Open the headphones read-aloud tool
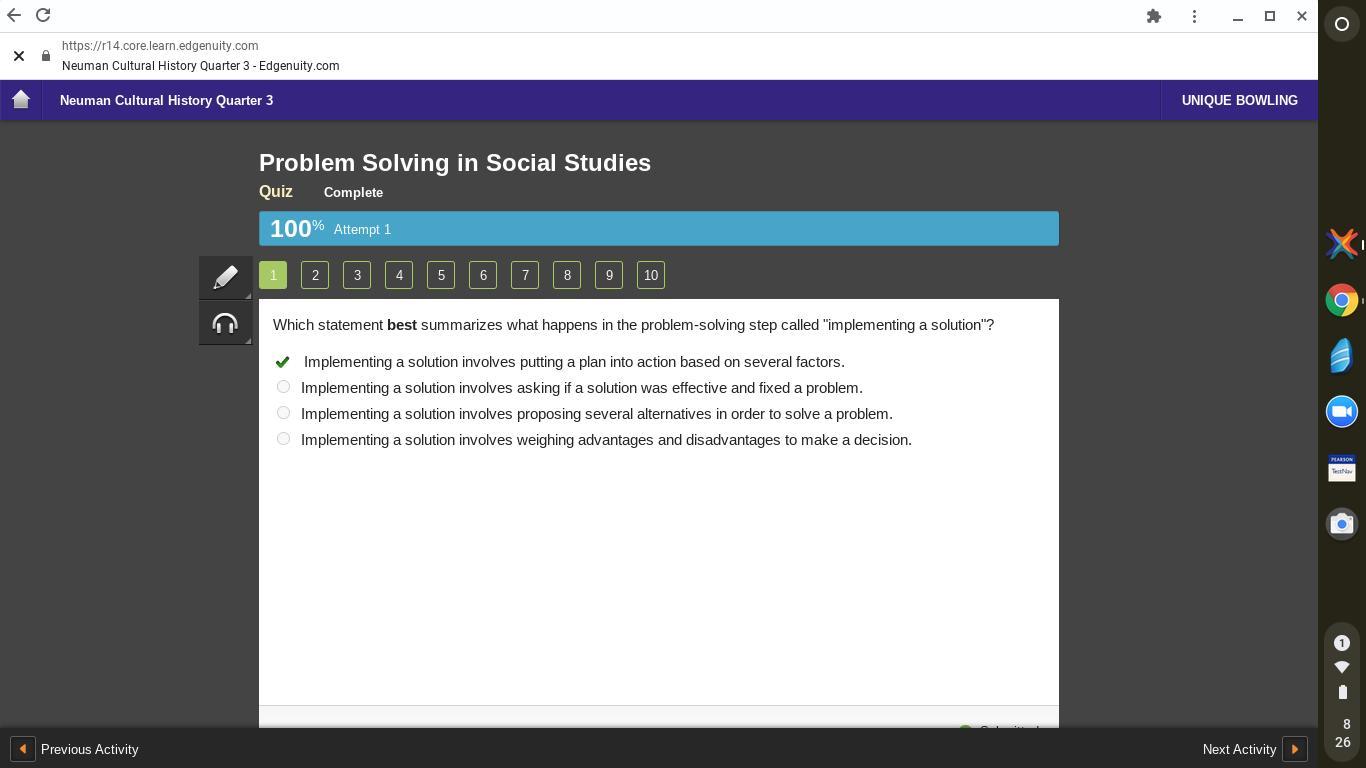The image size is (1366, 768). pyautogui.click(x=225, y=323)
